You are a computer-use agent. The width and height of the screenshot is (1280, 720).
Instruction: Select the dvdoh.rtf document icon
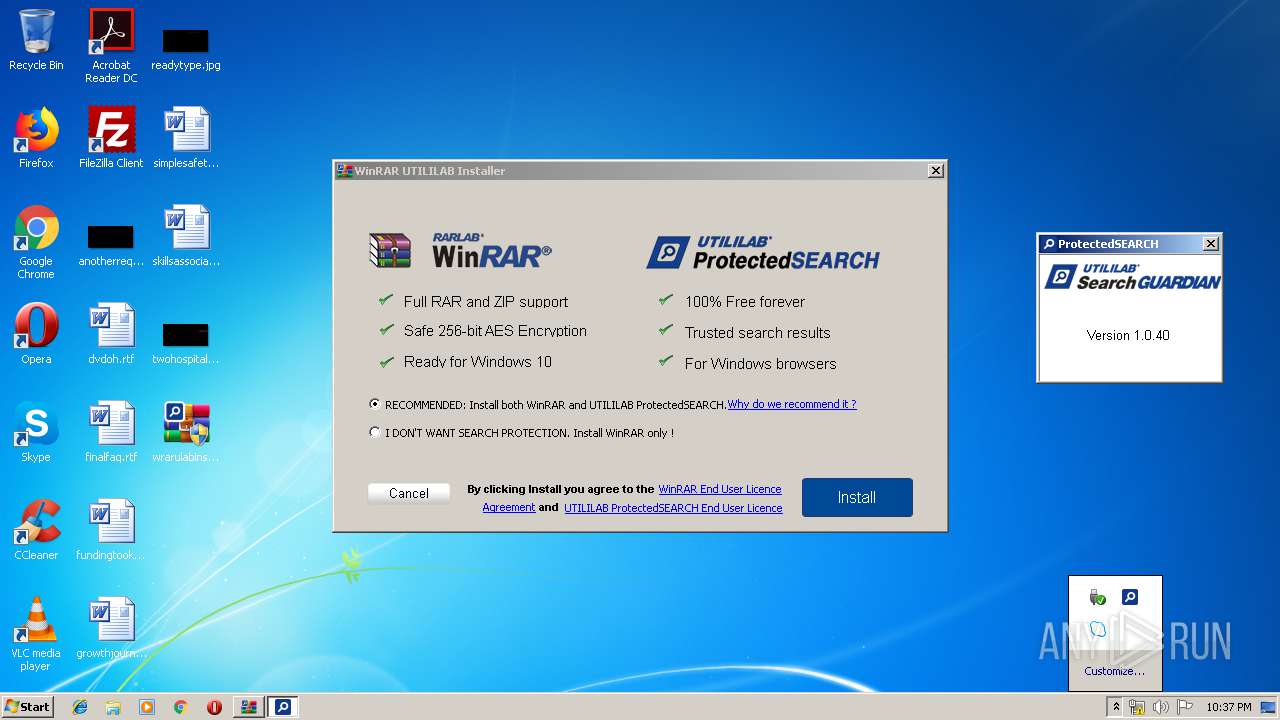tap(111, 335)
